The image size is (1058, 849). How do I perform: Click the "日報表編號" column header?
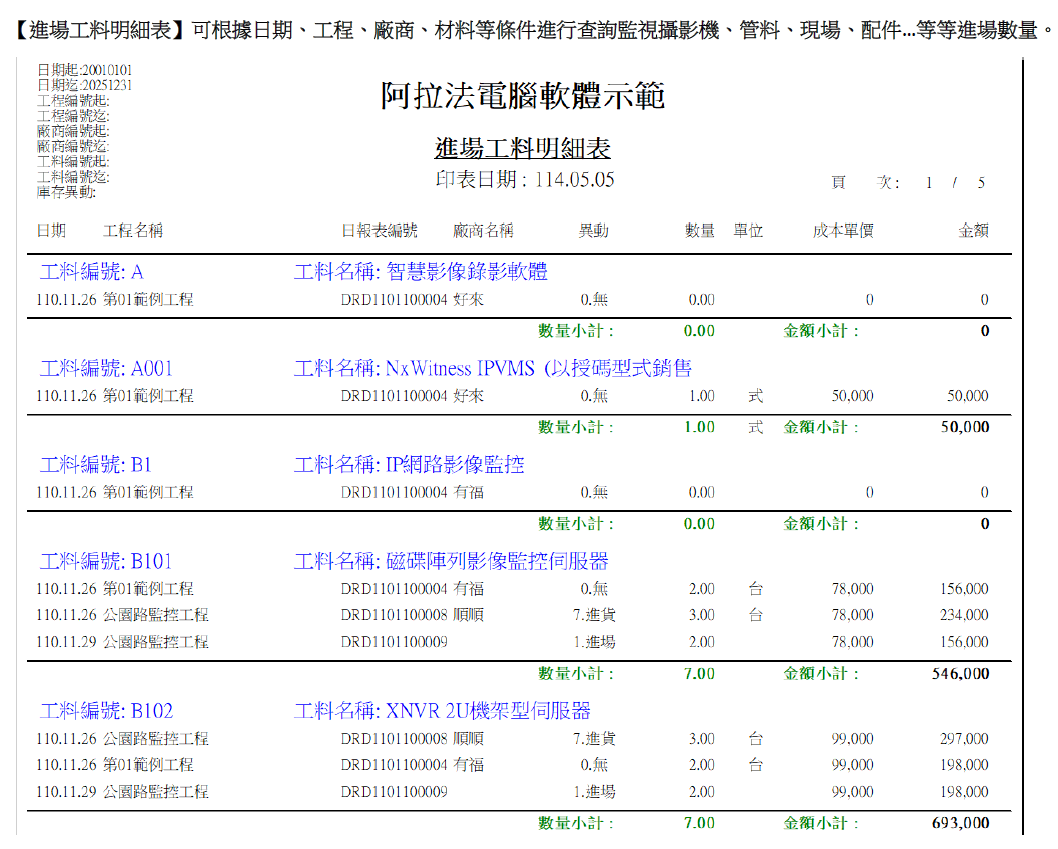[x=379, y=231]
